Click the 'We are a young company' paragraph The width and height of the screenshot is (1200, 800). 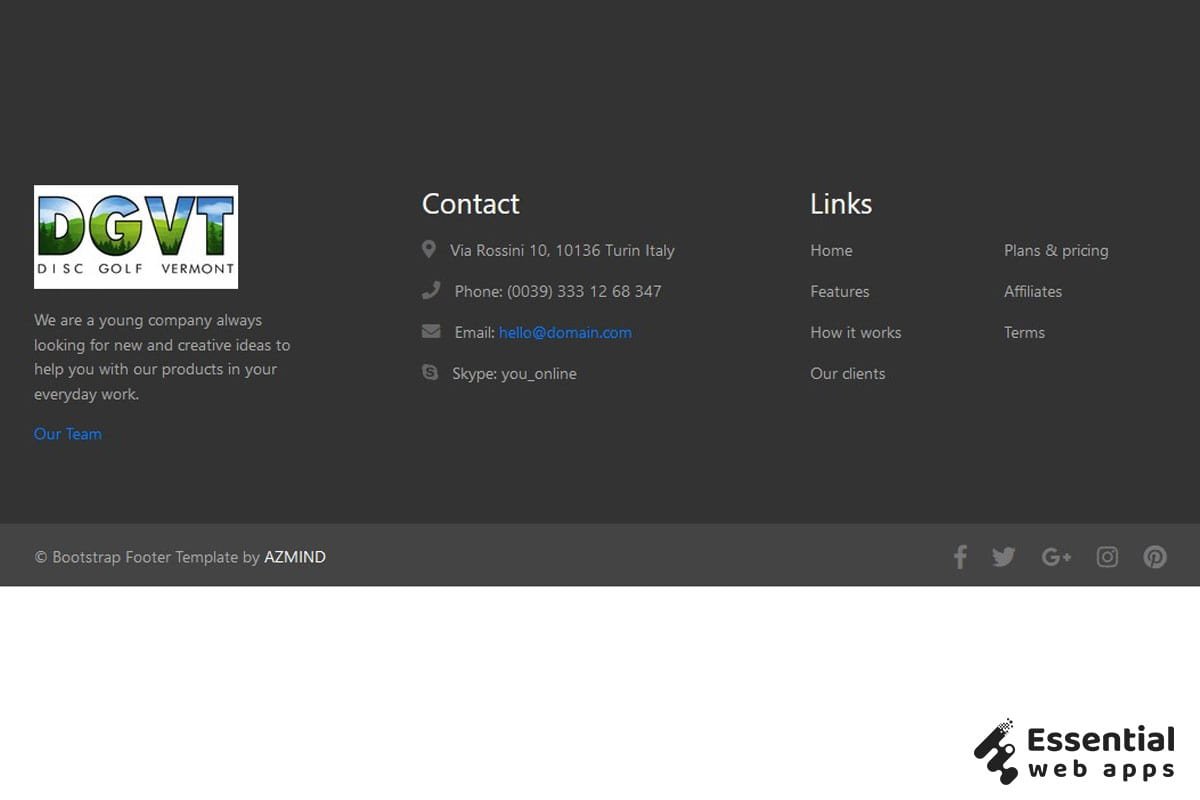(x=162, y=357)
